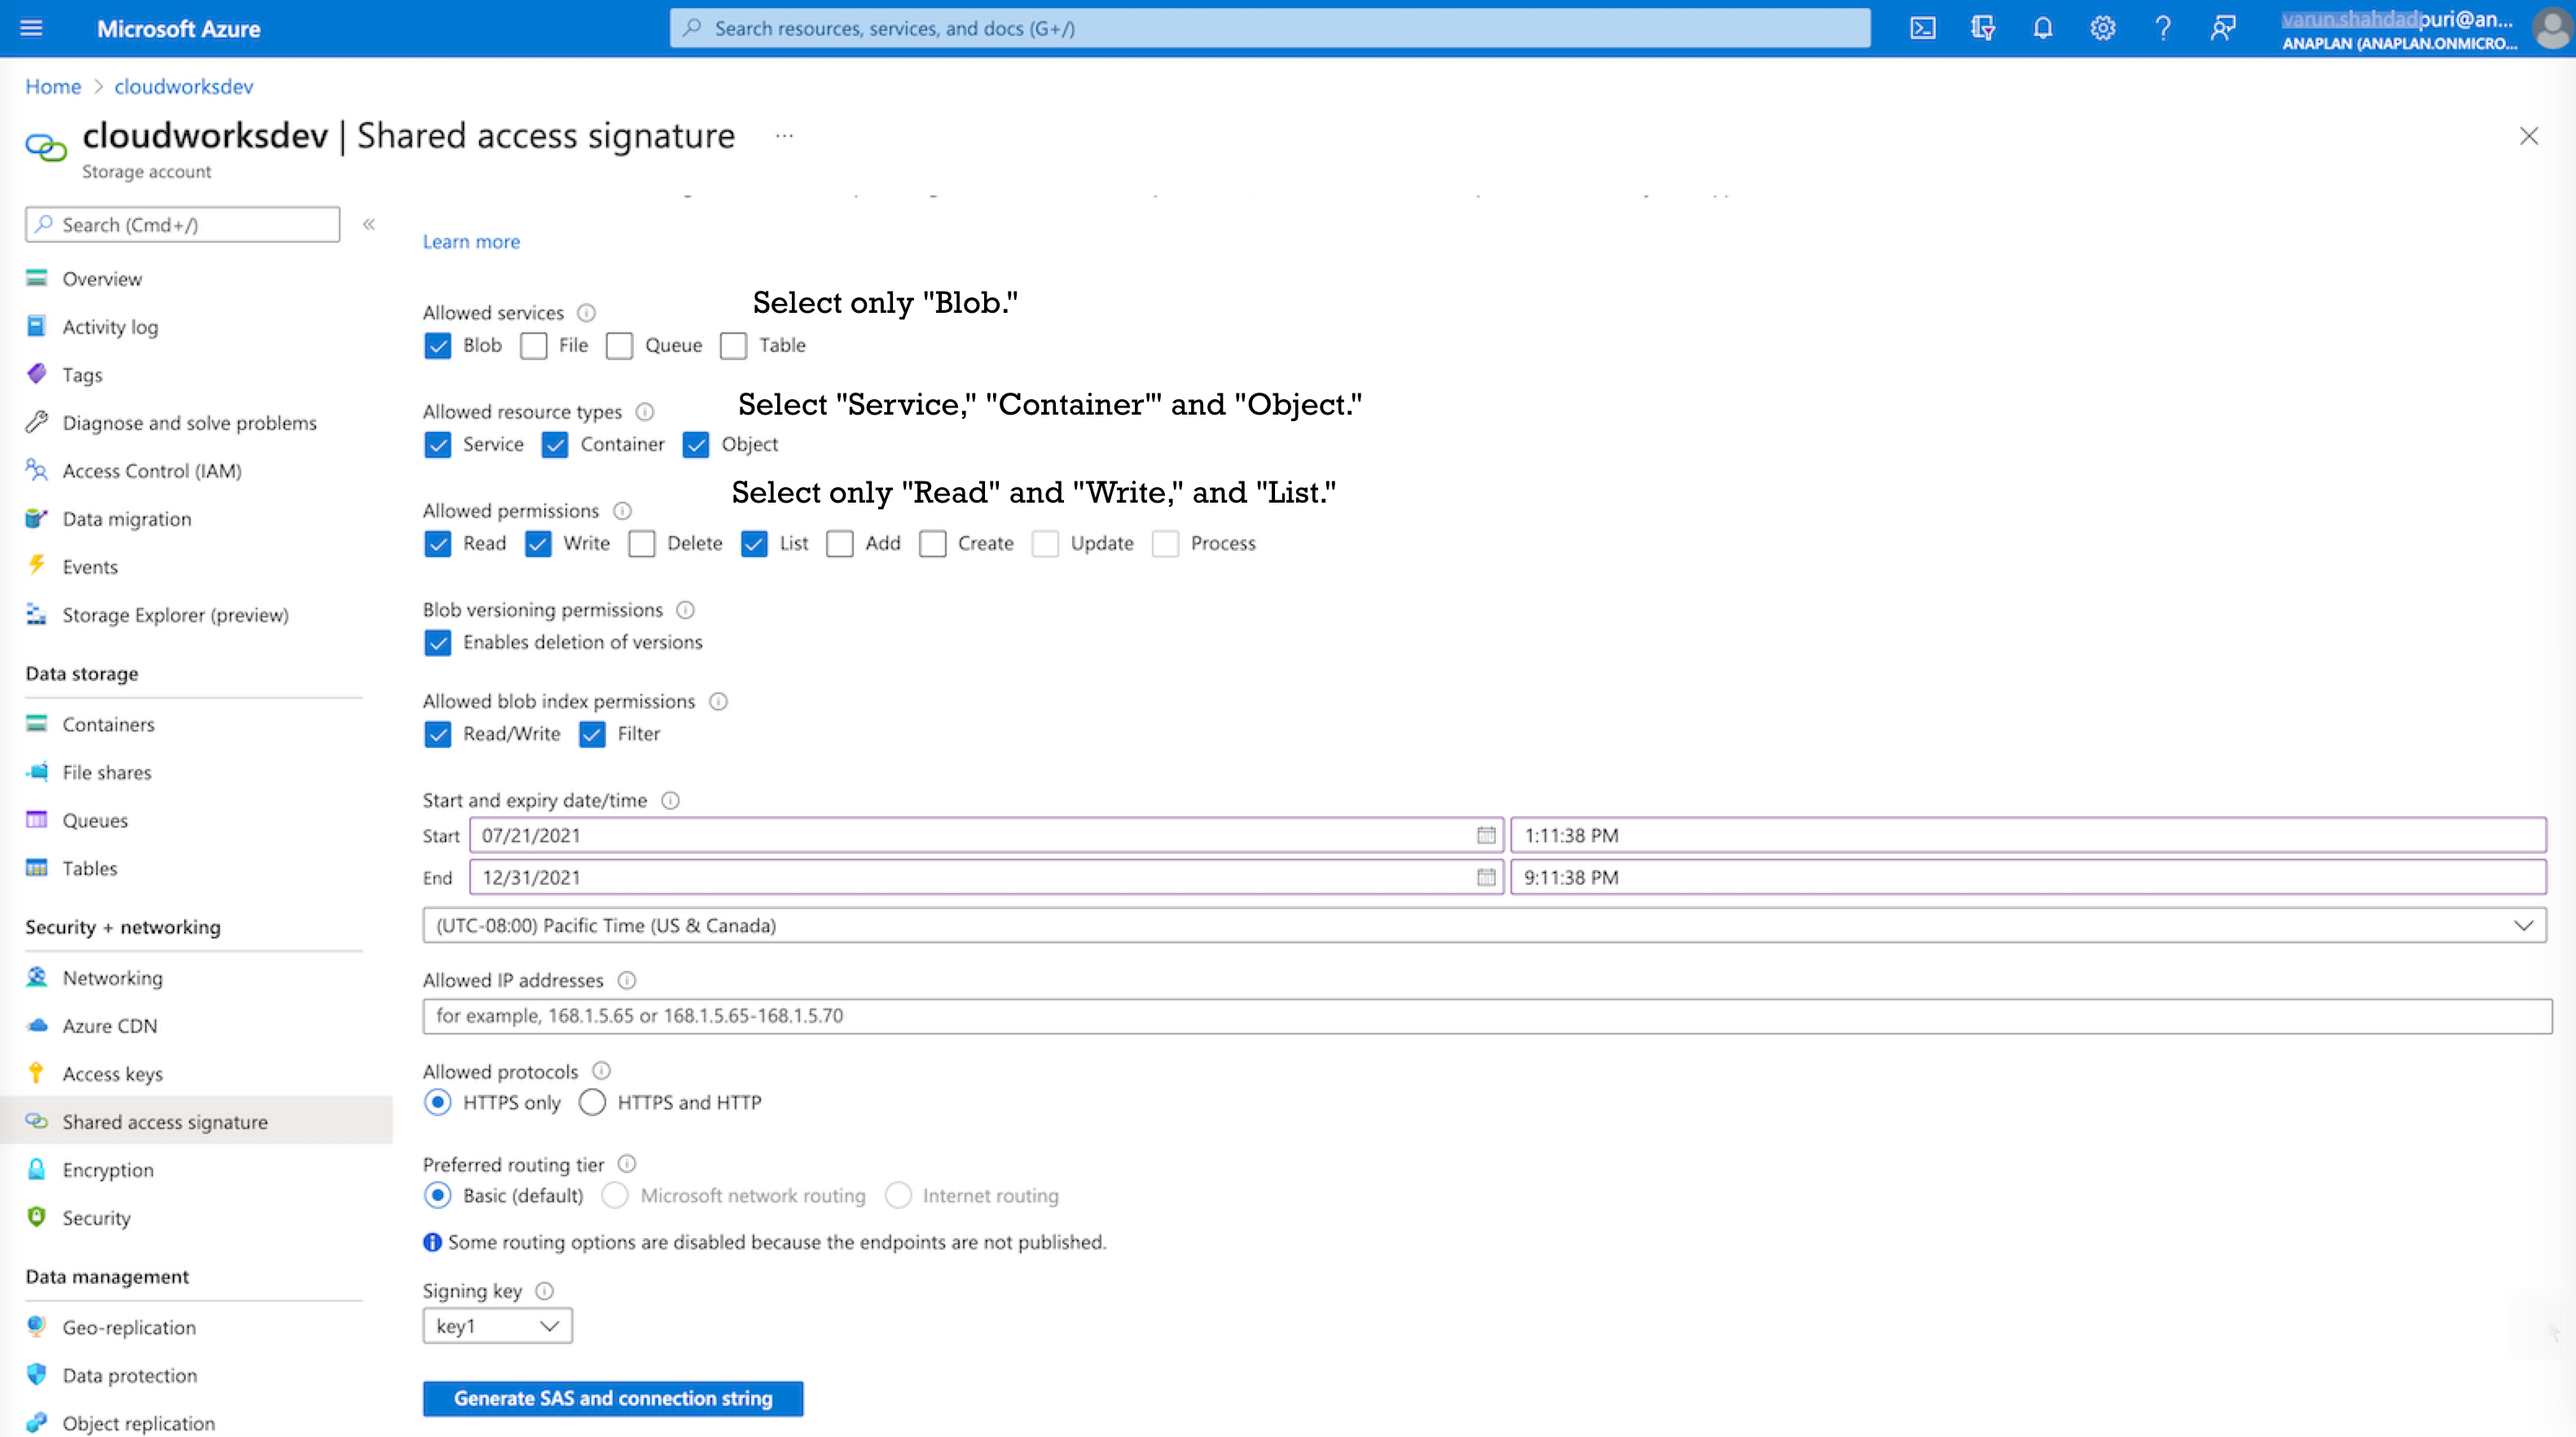
Task: Open Storage Explorer (preview)
Action: tap(176, 615)
